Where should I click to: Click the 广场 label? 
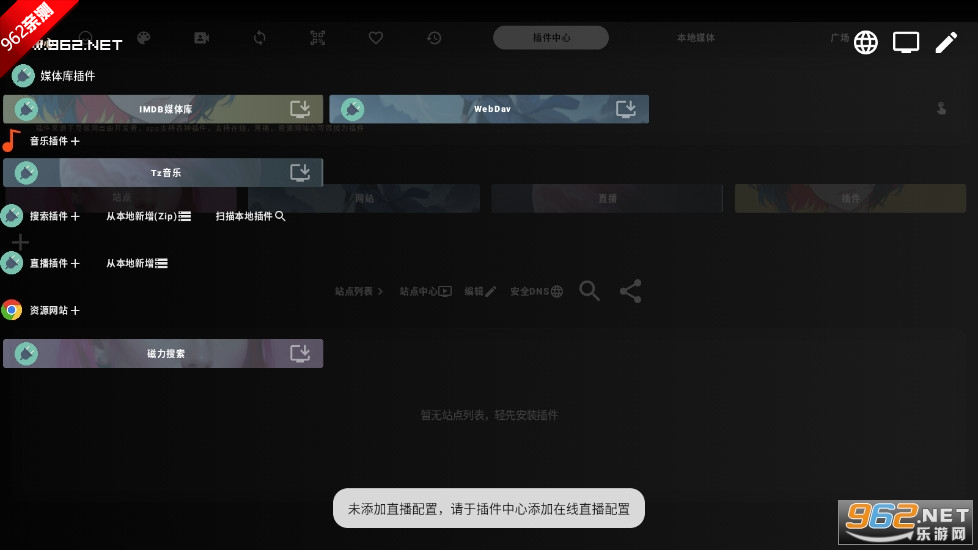[840, 37]
